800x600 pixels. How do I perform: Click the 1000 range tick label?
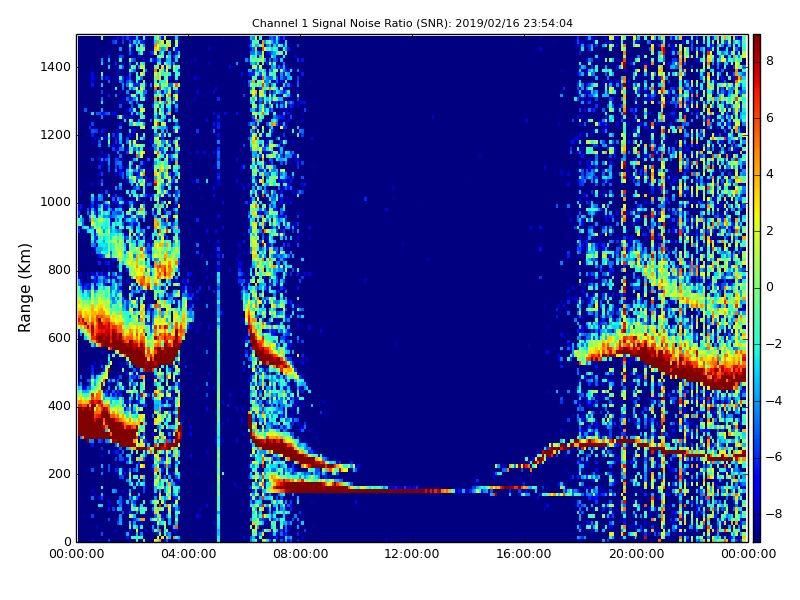pos(56,202)
